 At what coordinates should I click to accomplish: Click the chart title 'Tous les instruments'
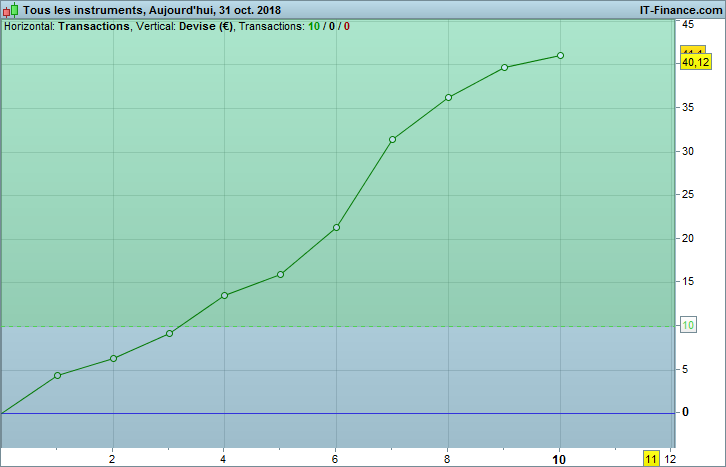tap(83, 10)
